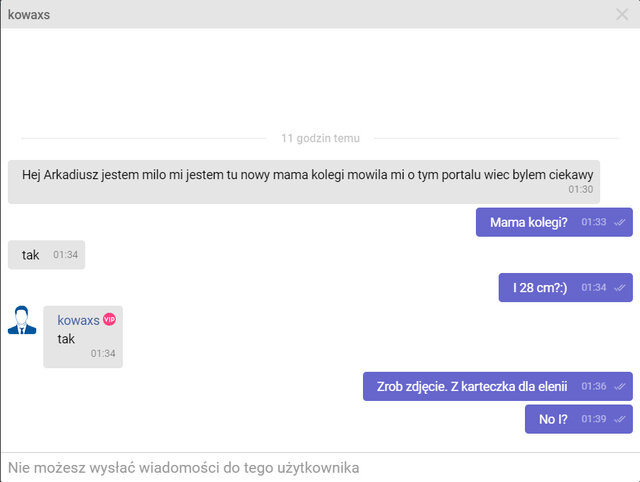The height and width of the screenshot is (482, 640).
Task: Click read-receipt checkmarks on "I 28 cm?:)" message
Action: pos(620,287)
